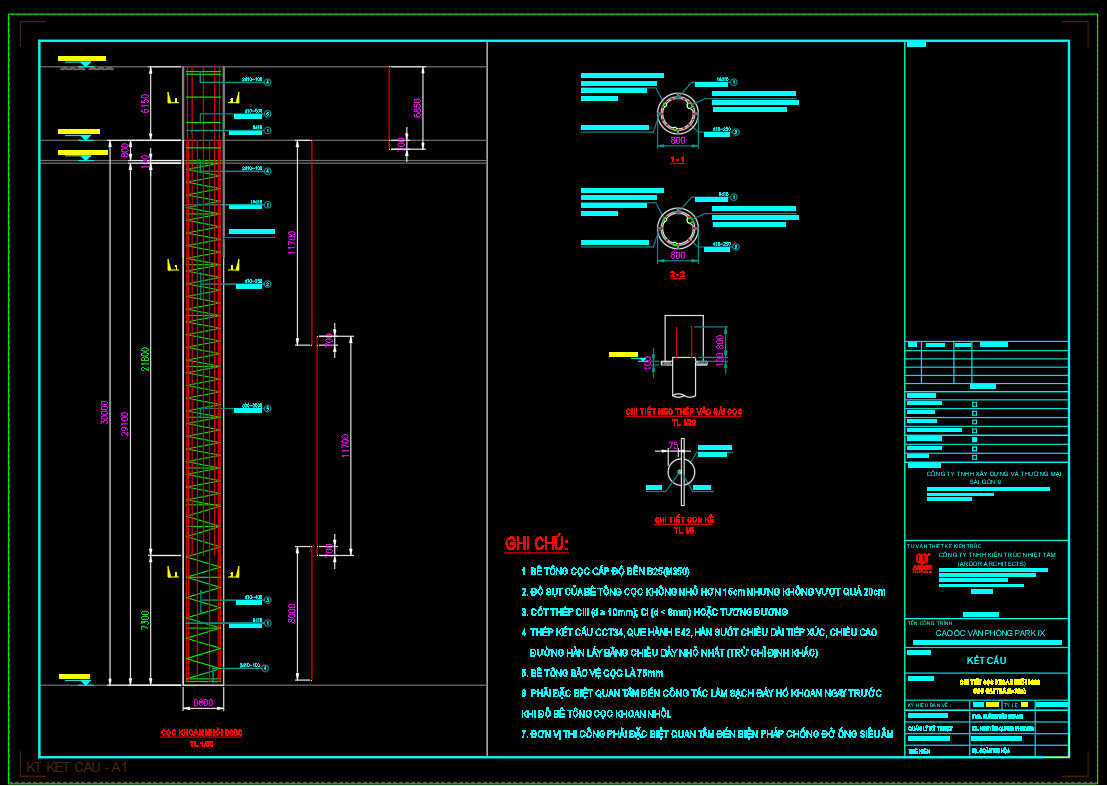Select the GHI CHÚ notes heading

[x=537, y=544]
